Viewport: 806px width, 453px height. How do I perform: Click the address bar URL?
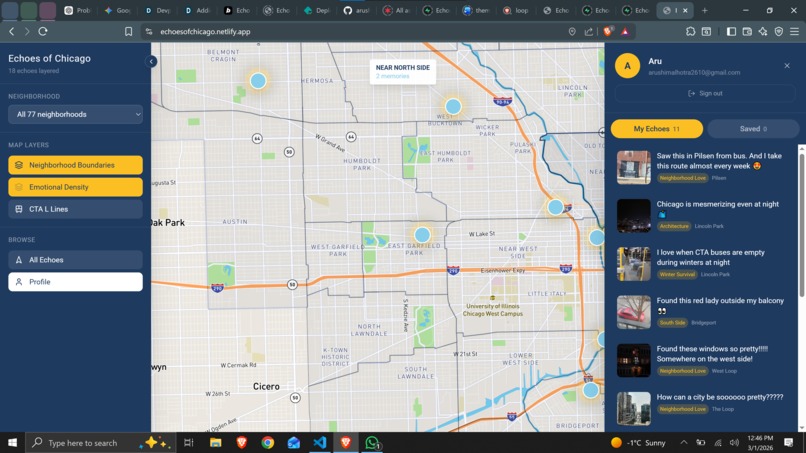(x=205, y=31)
